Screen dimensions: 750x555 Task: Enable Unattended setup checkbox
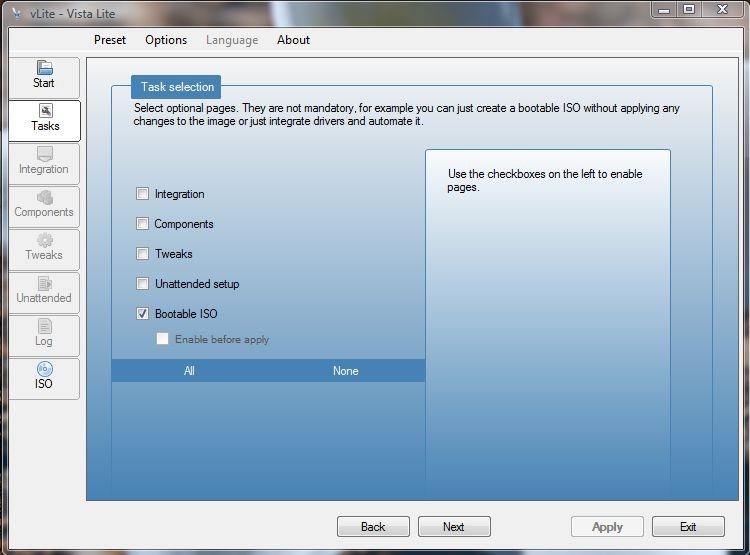pyautogui.click(x=142, y=284)
